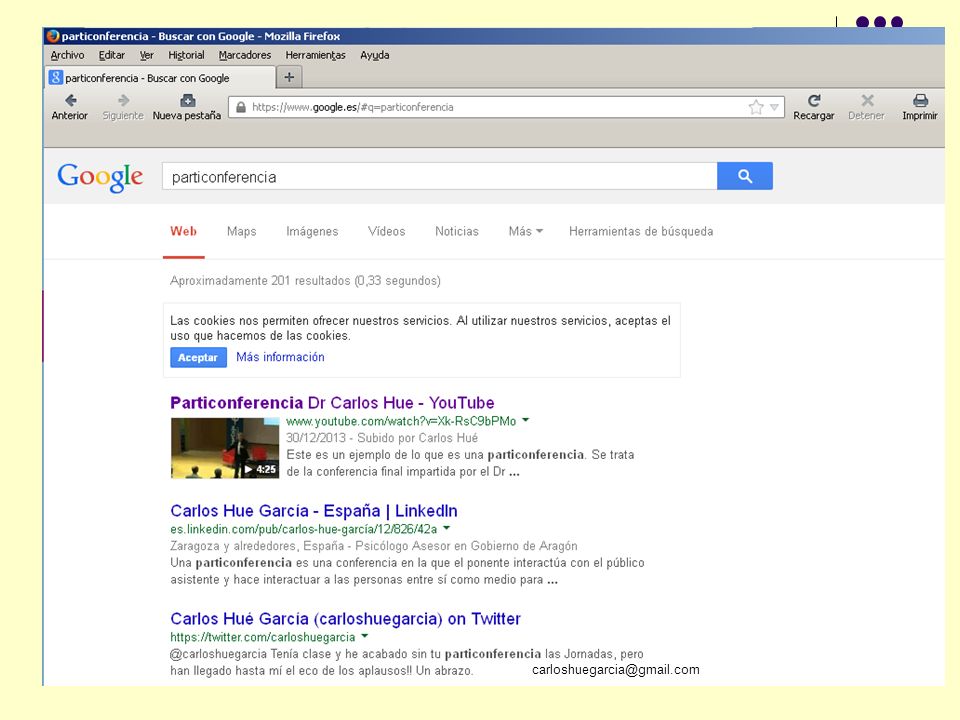
Task: Click the carloshuegarcia@gmail.com text
Action: (x=616, y=670)
